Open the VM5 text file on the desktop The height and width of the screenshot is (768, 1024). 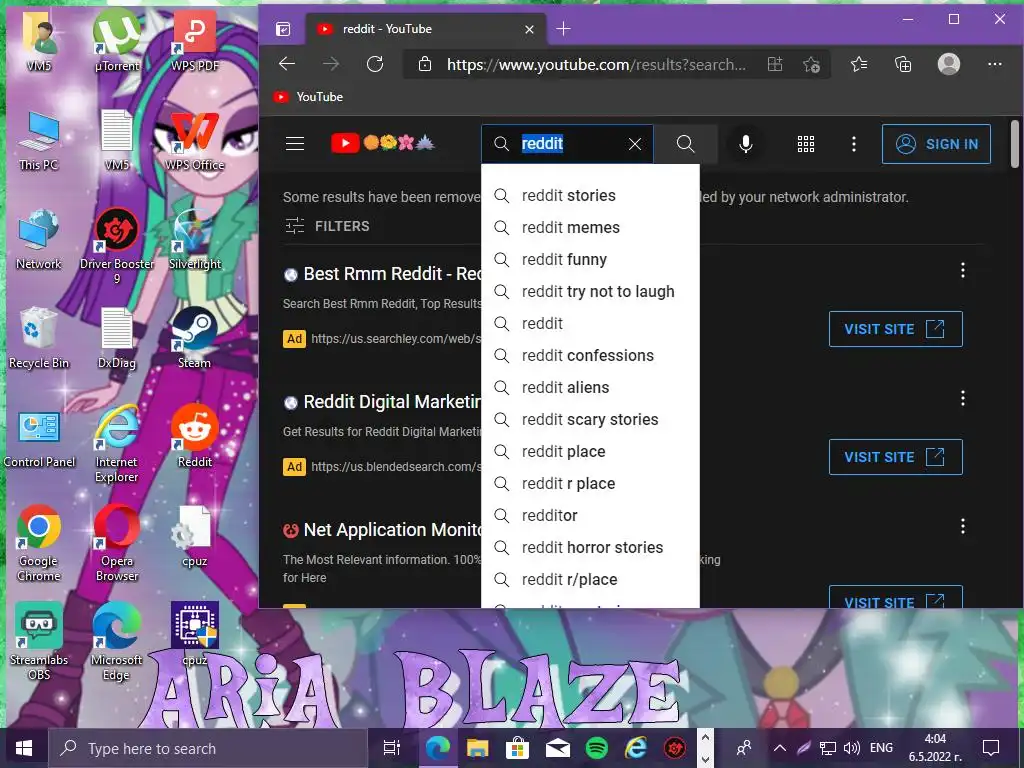pos(117,140)
